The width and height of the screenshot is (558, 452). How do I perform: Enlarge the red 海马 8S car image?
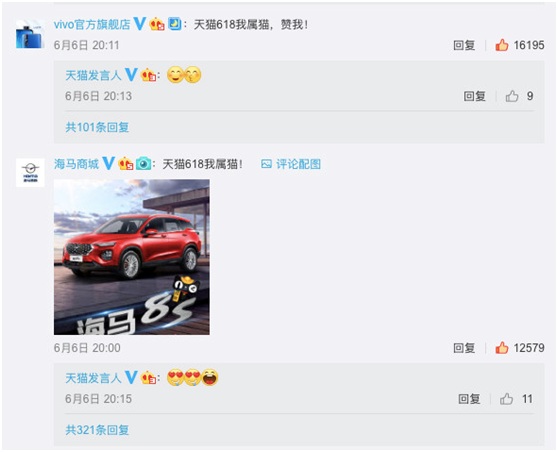[132, 257]
